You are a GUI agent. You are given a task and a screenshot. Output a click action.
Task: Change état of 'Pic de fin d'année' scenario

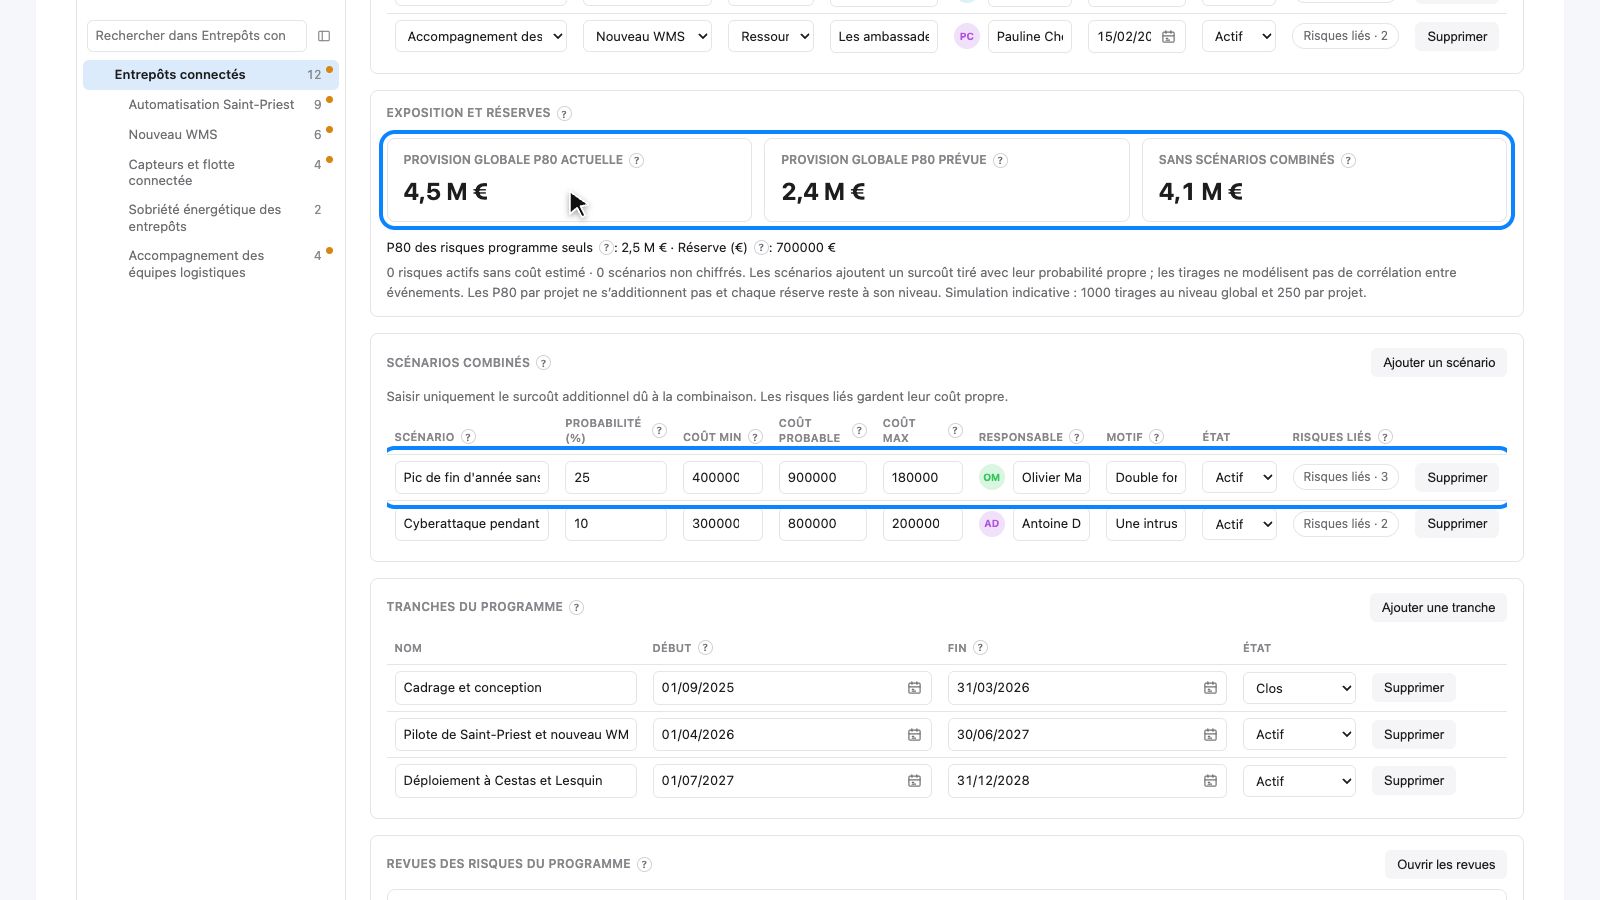(1239, 478)
